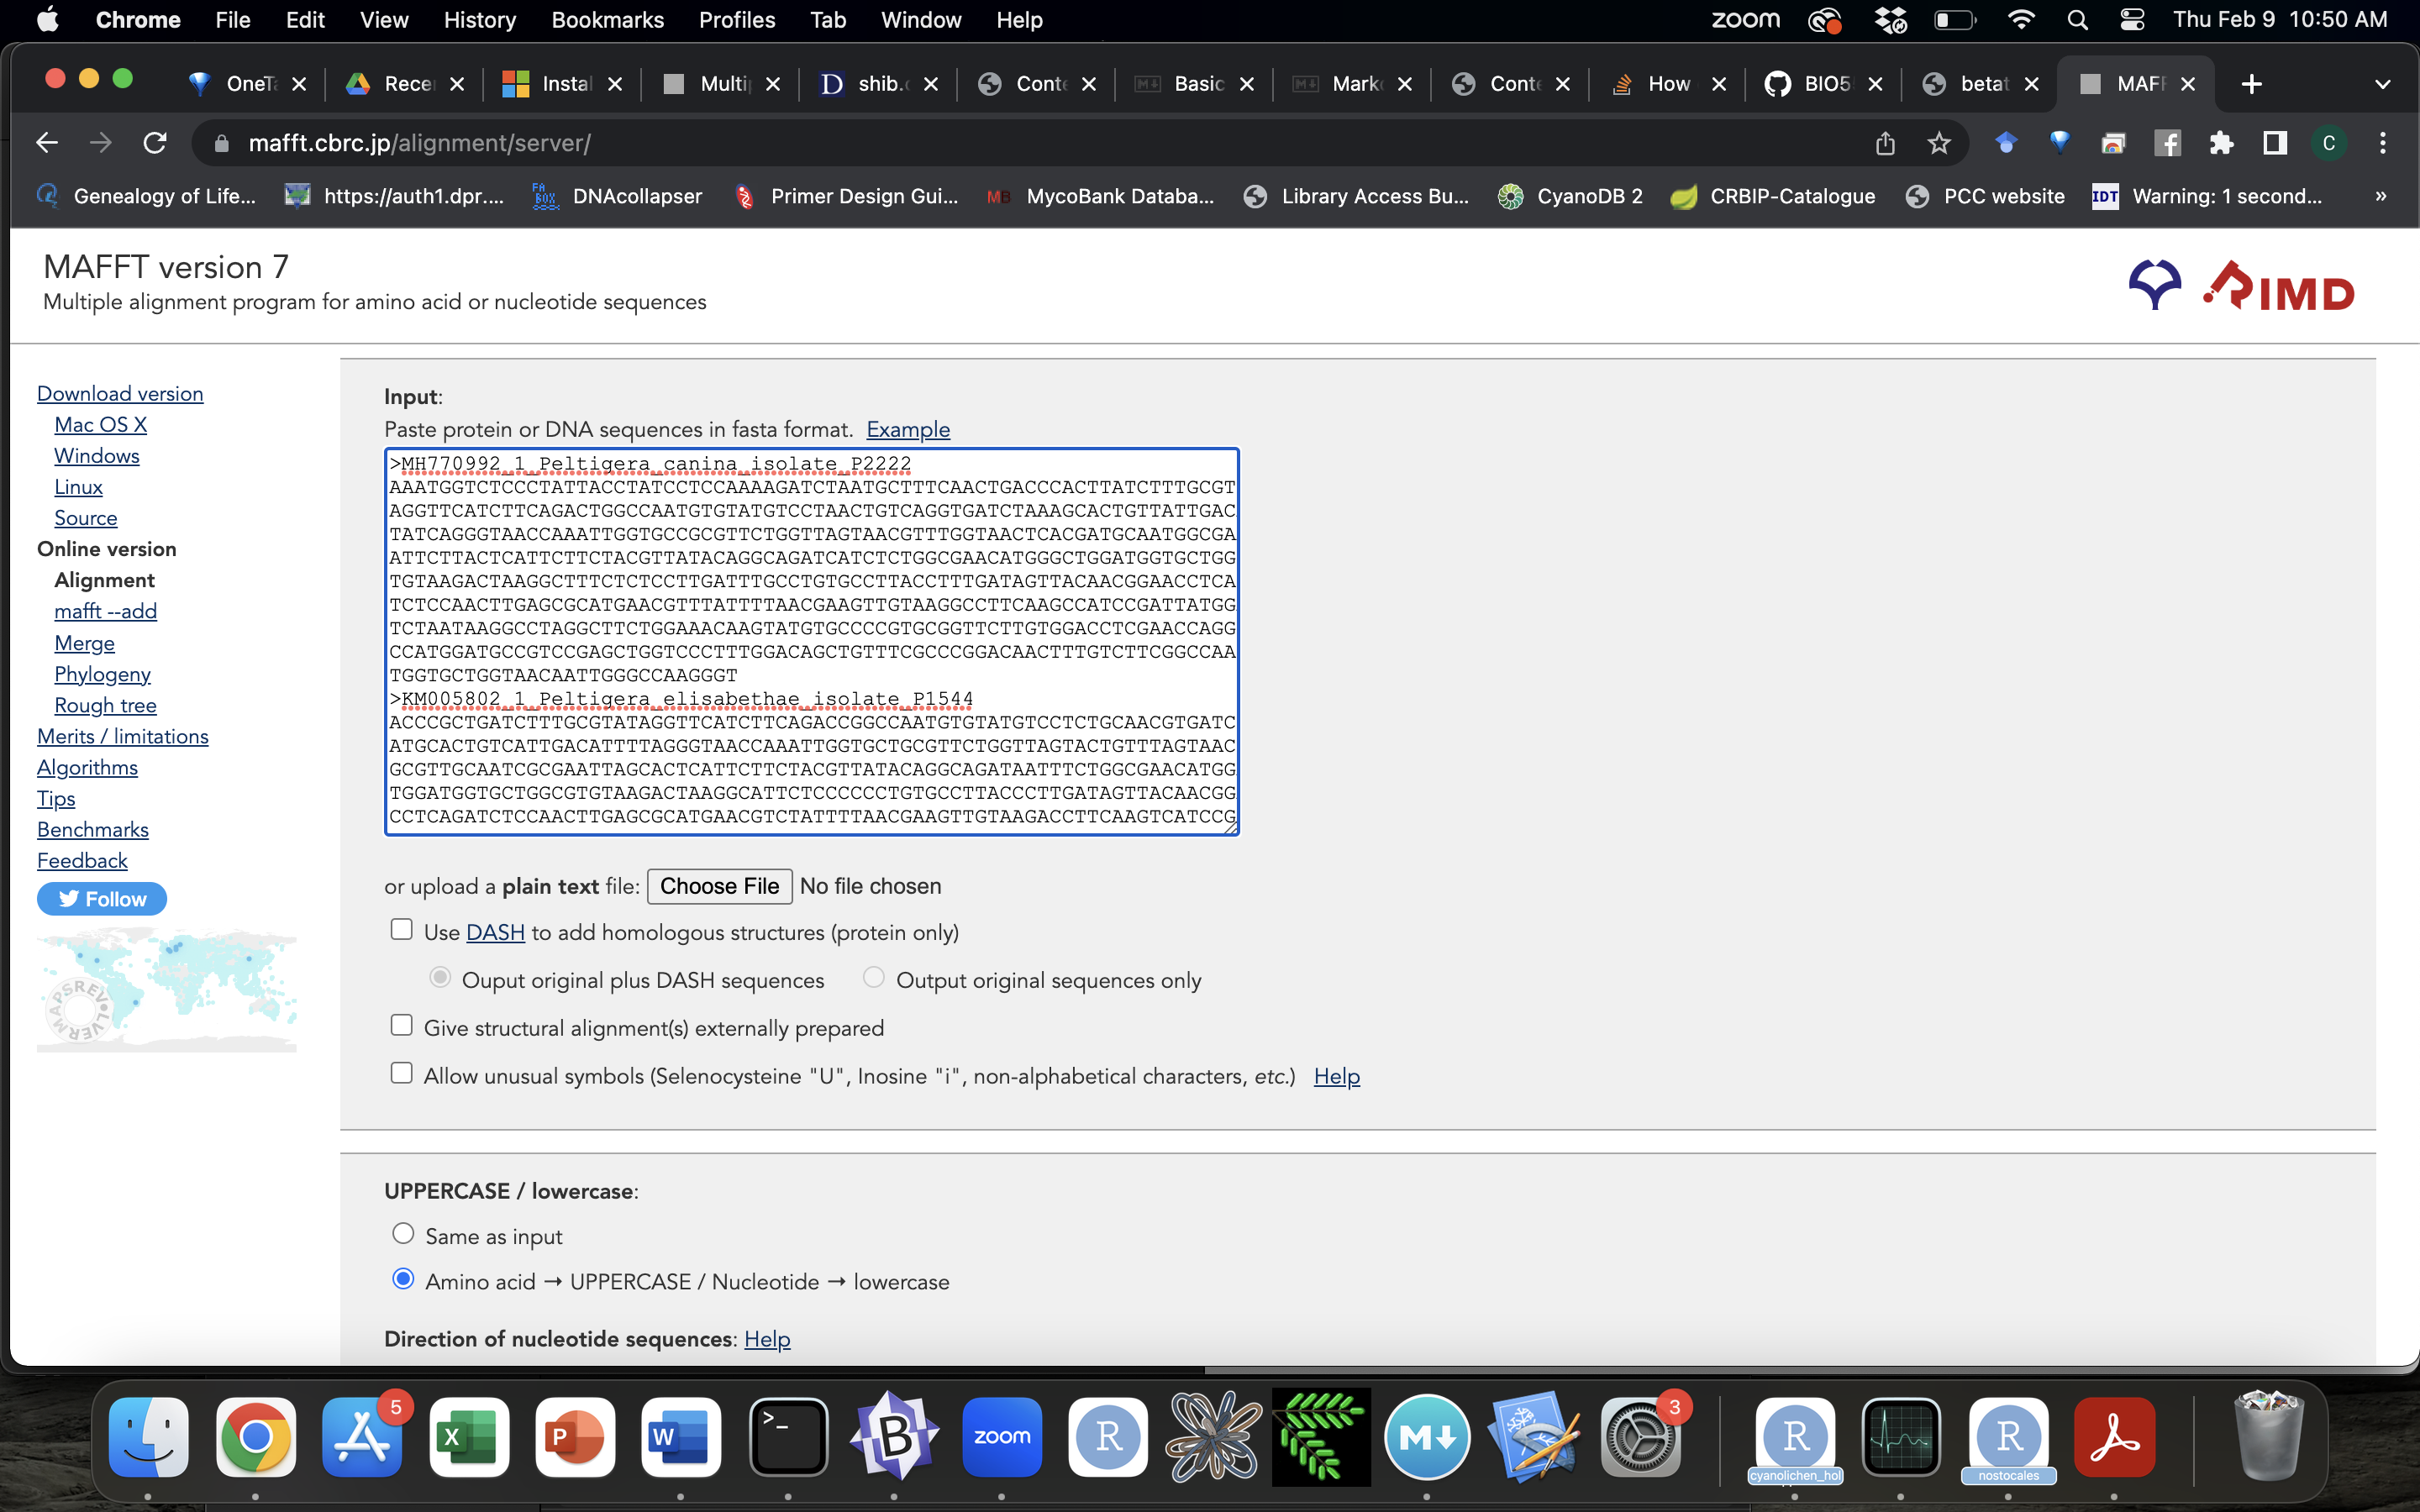Open the Bookmarks menu

coord(607,20)
